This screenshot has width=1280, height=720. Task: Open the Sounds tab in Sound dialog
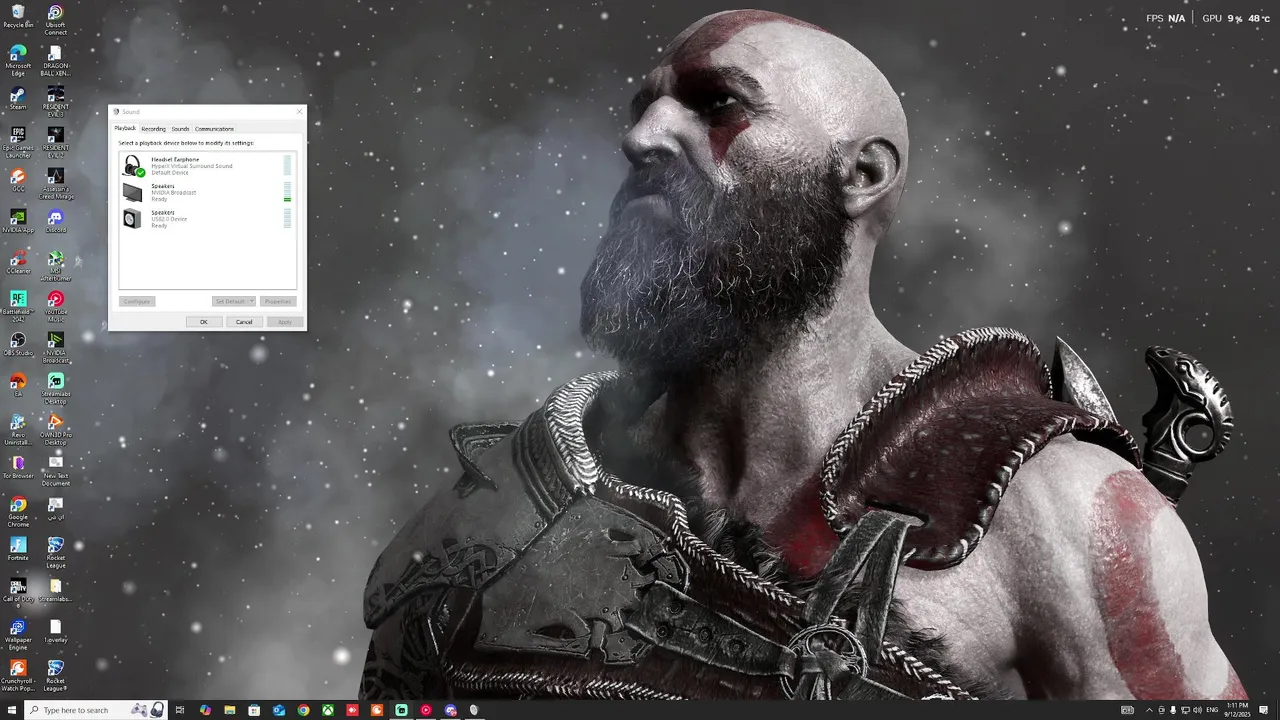[x=180, y=129]
